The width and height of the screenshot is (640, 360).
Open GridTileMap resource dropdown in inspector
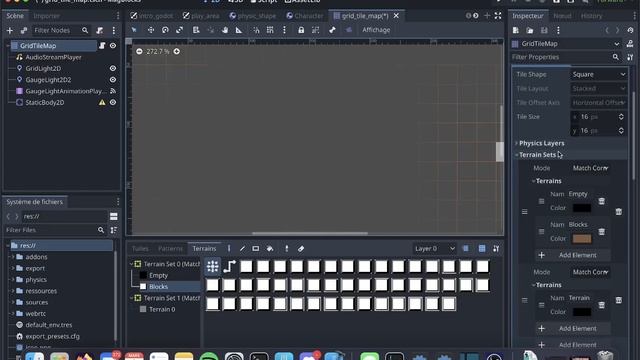click(616, 44)
